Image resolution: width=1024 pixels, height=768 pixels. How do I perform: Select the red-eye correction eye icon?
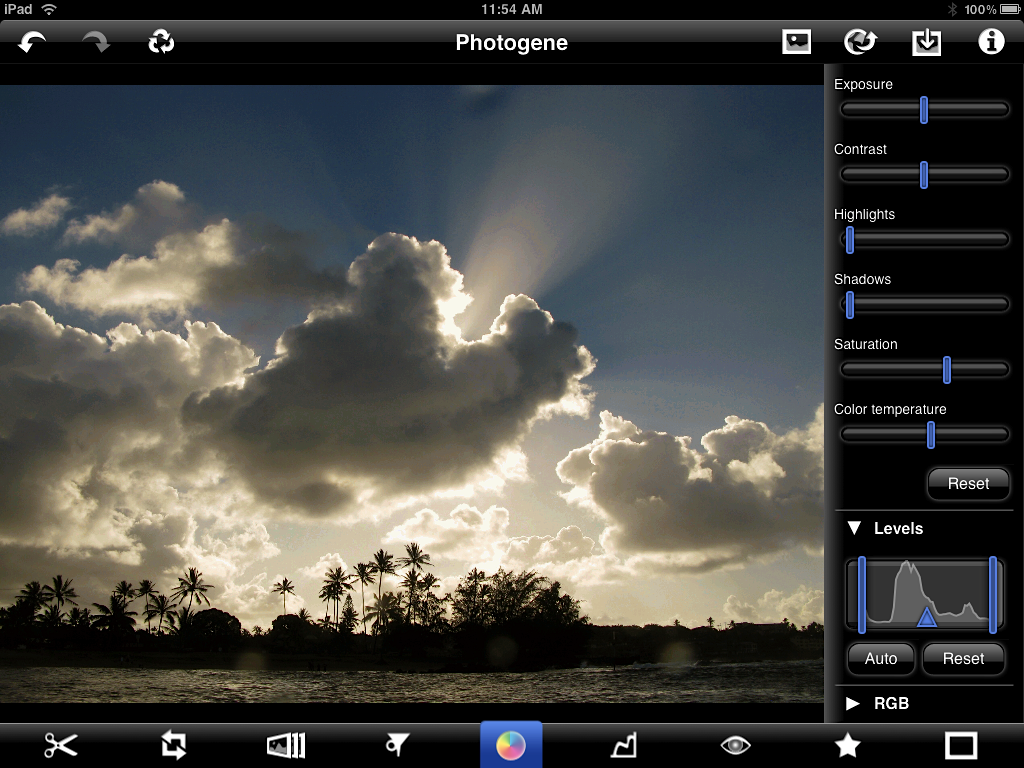tap(735, 745)
